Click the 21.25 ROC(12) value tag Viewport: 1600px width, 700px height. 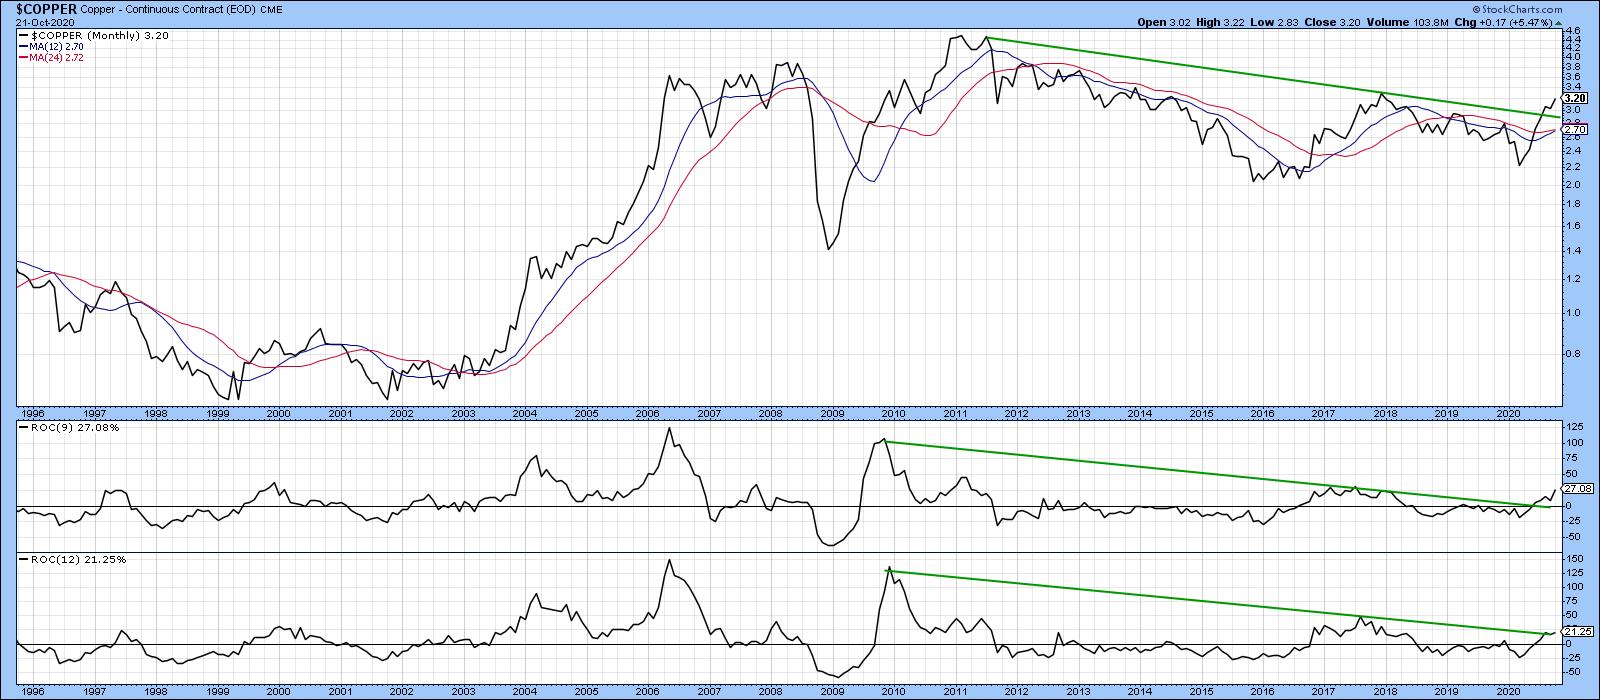1576,631
